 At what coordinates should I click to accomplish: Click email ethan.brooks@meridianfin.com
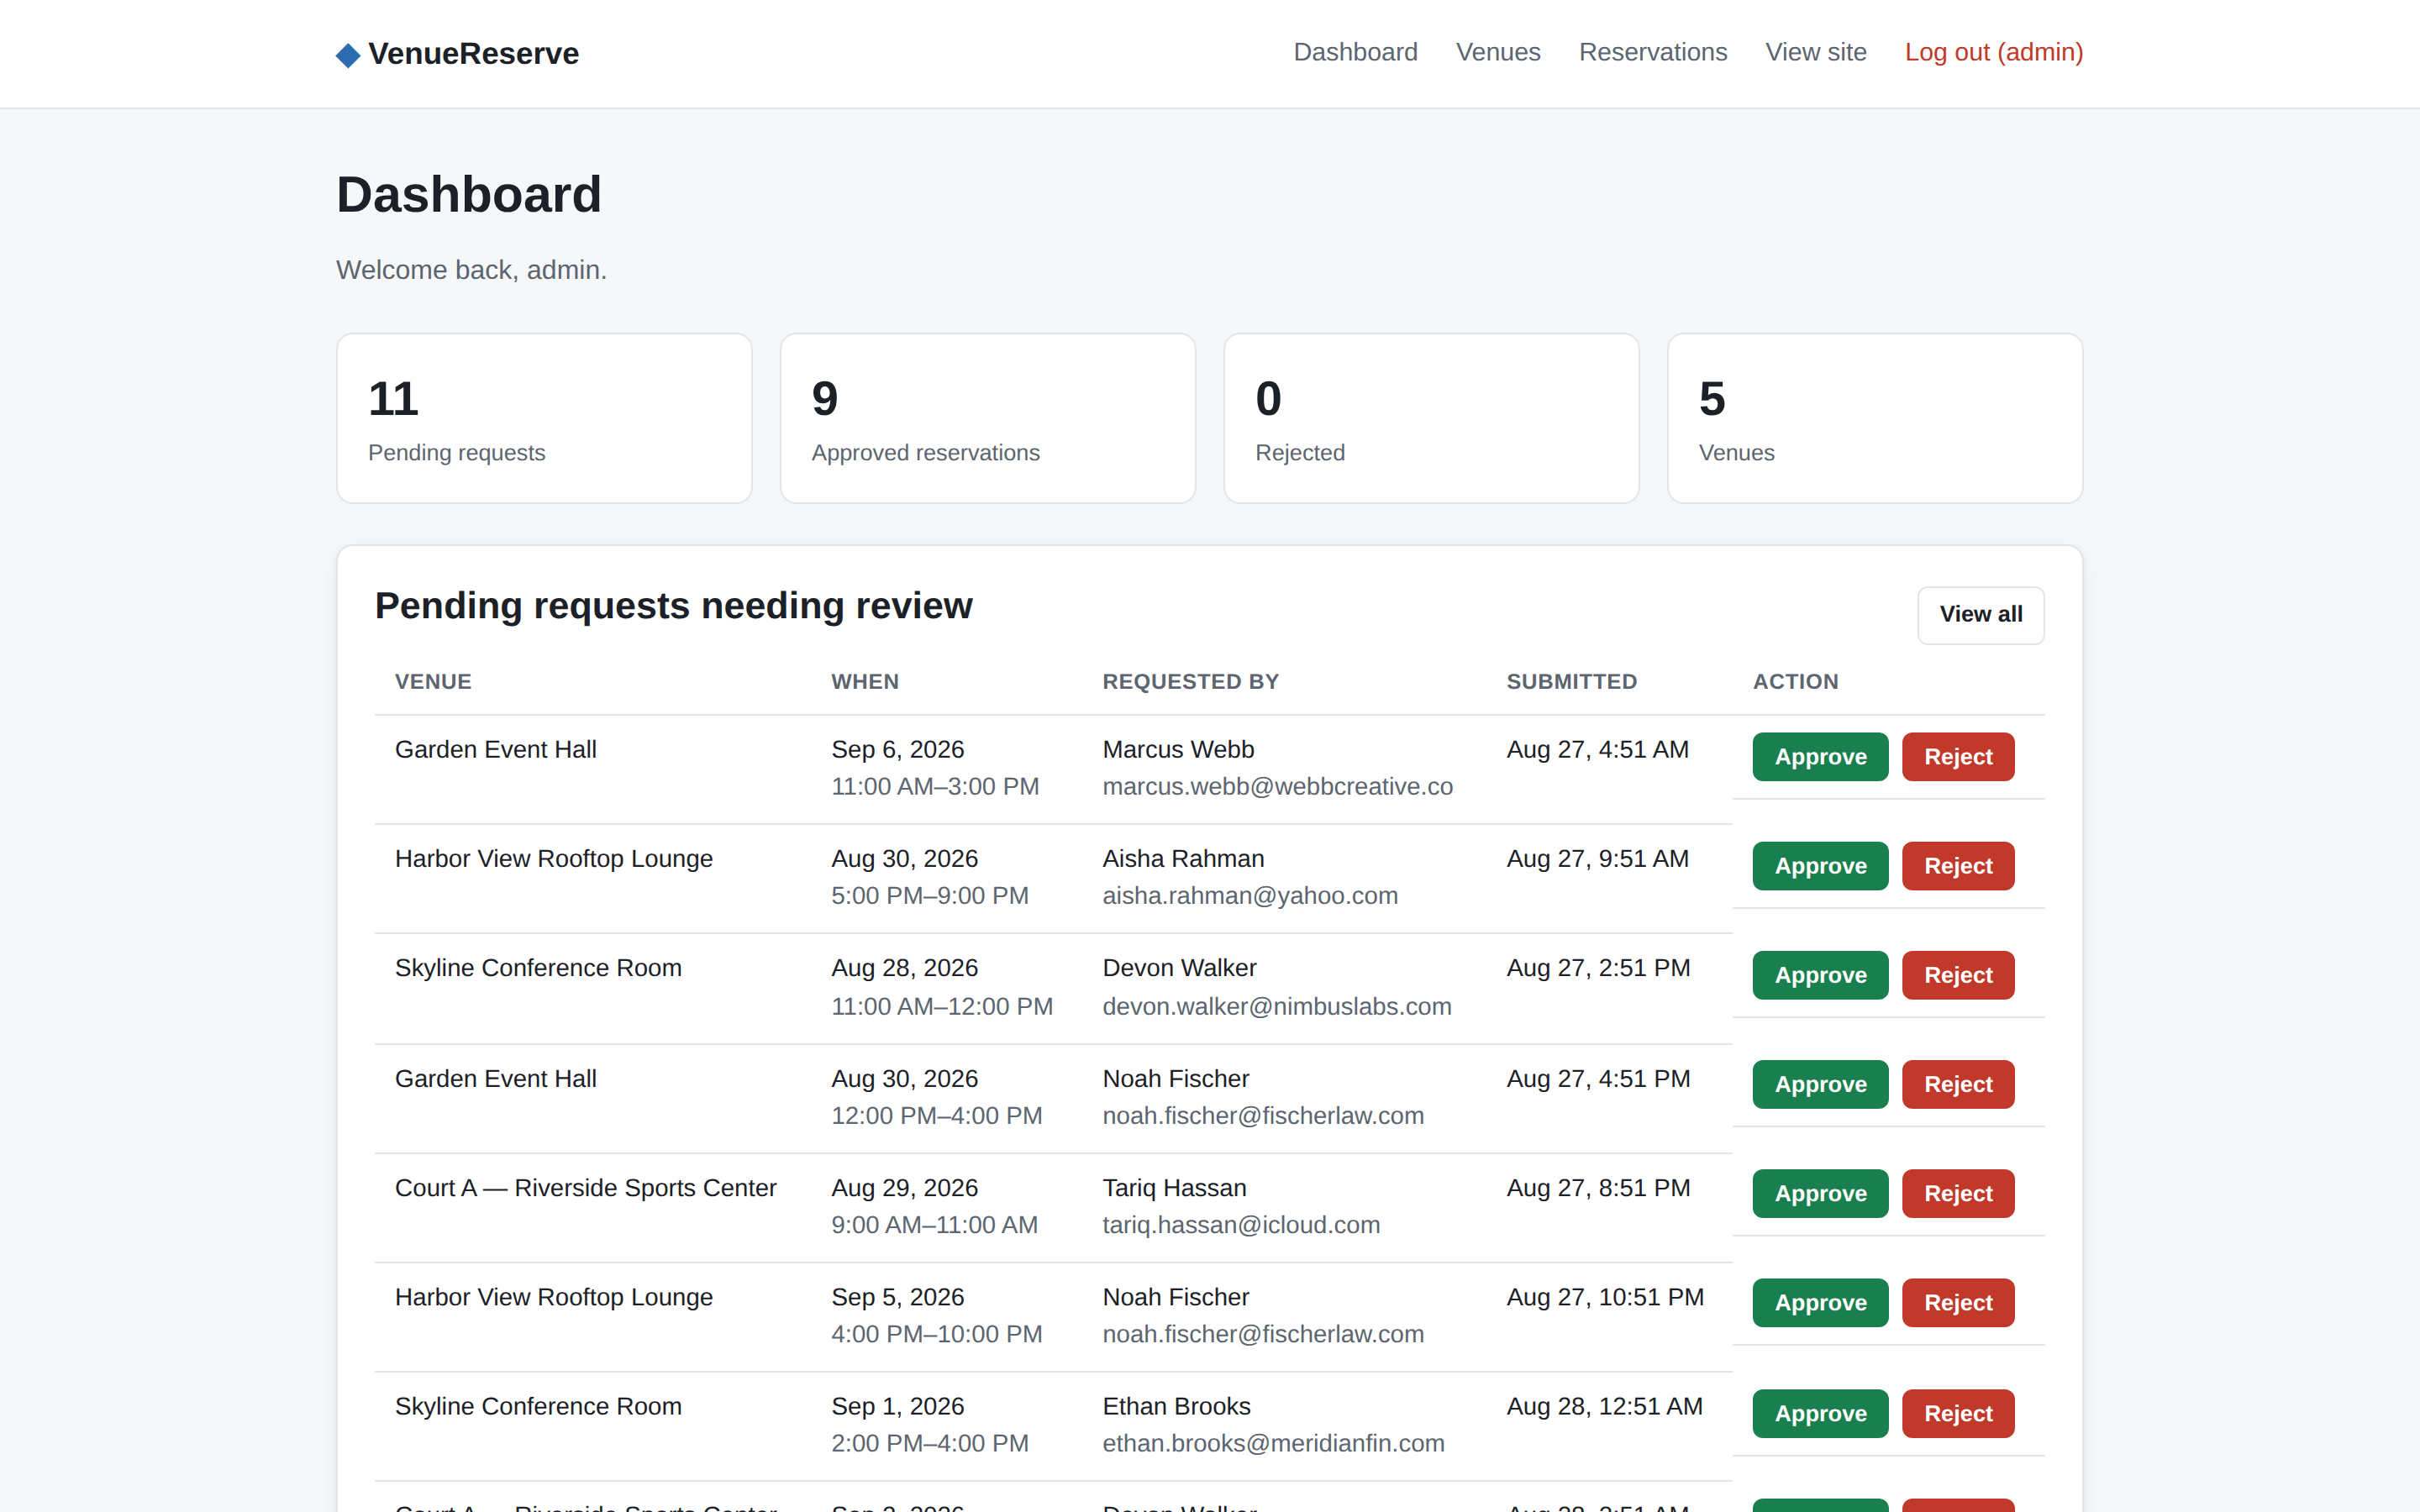1273,1443
